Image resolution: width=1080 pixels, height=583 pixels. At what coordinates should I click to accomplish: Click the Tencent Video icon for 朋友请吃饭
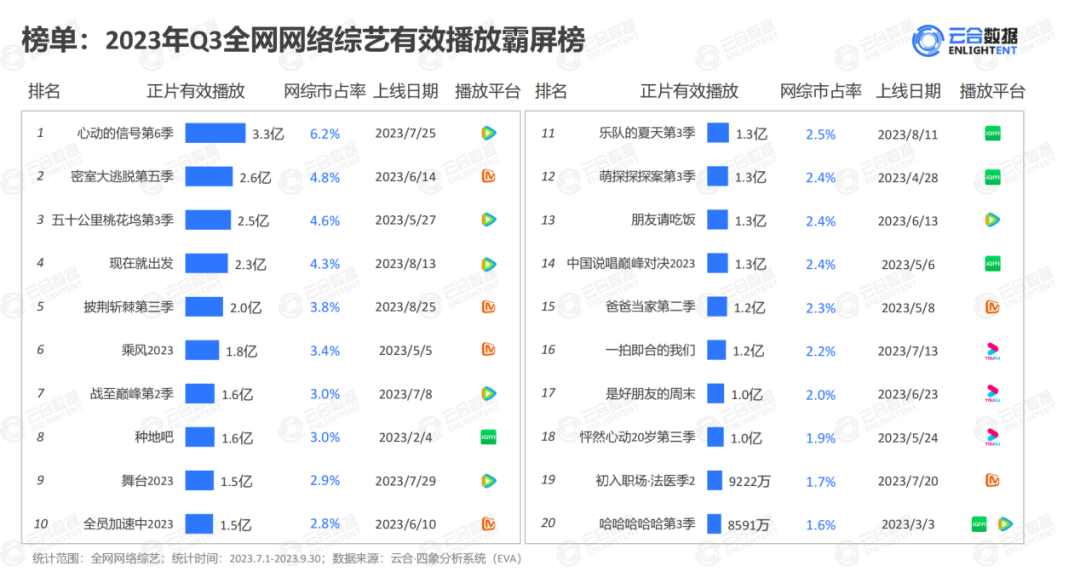(x=992, y=220)
